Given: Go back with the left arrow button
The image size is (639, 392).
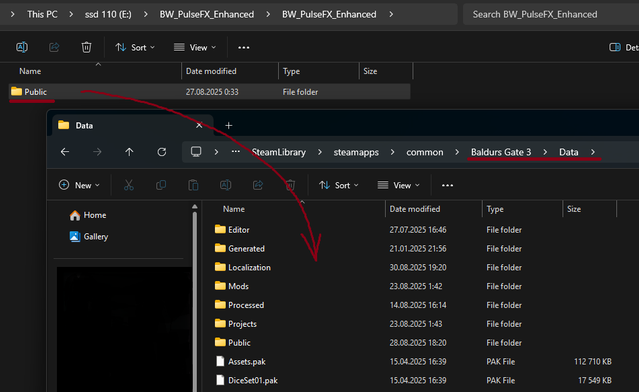Looking at the screenshot, I should [65, 152].
